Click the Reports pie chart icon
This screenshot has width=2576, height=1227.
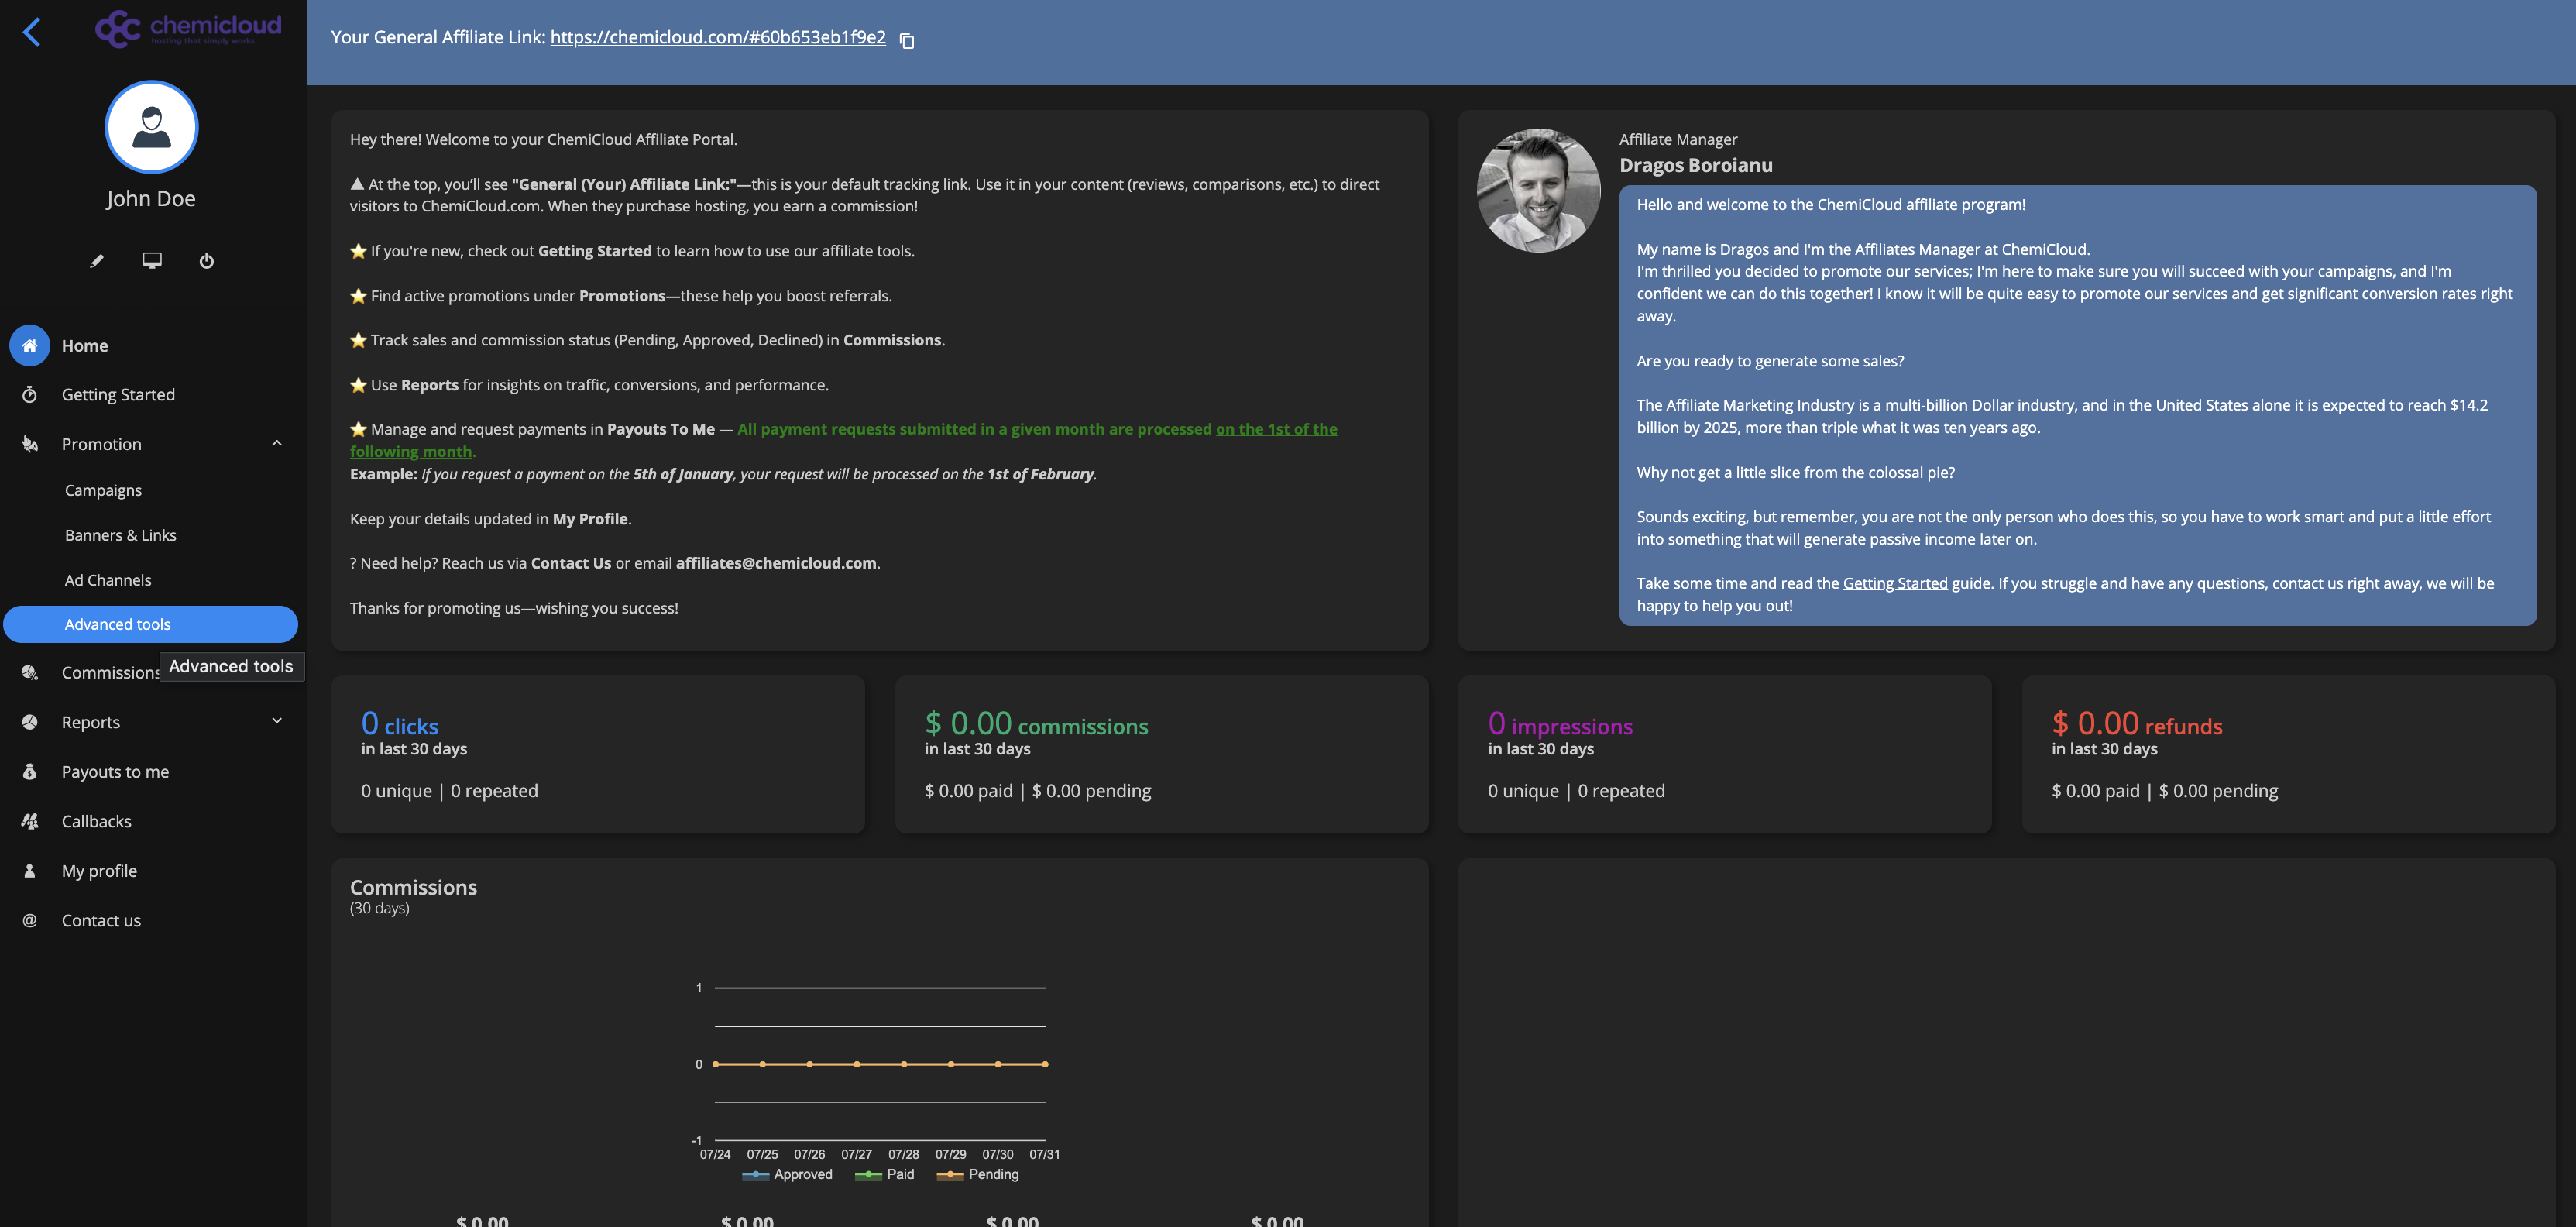coord(30,722)
